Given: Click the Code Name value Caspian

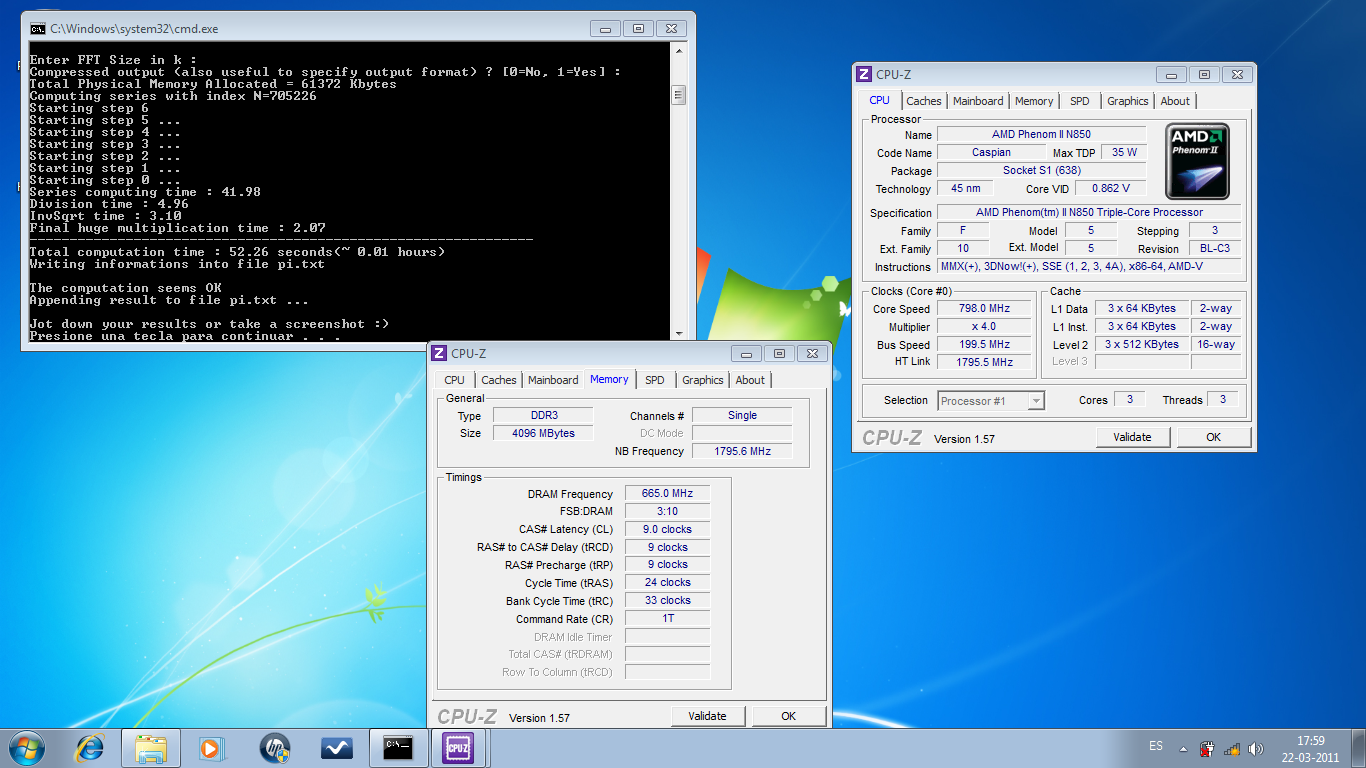Looking at the screenshot, I should (x=991, y=152).
